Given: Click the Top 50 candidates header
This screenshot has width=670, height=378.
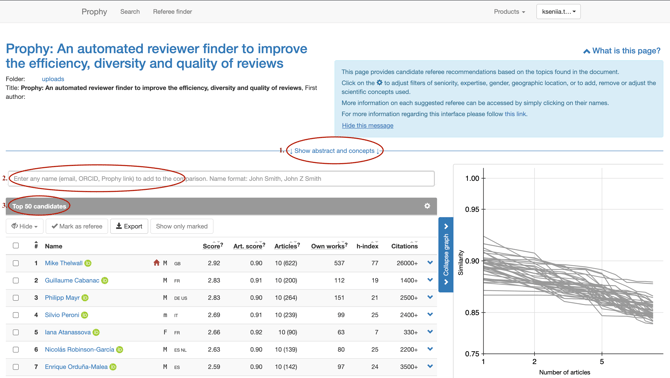Looking at the screenshot, I should pyautogui.click(x=39, y=206).
